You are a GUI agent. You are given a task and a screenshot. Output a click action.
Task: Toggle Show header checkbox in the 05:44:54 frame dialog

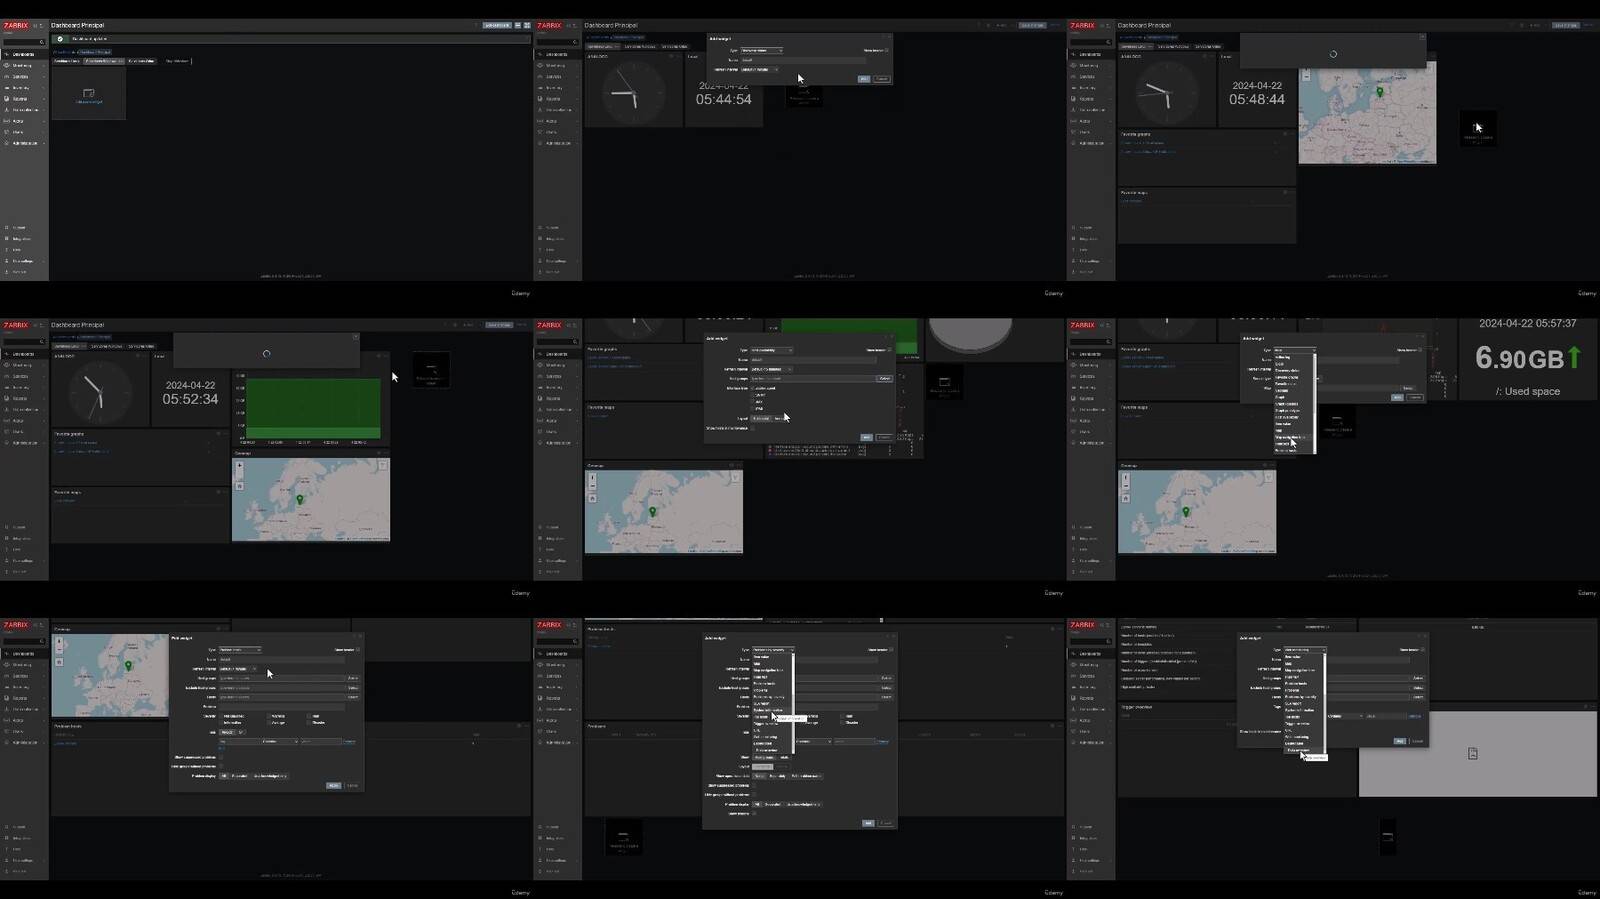pos(886,50)
